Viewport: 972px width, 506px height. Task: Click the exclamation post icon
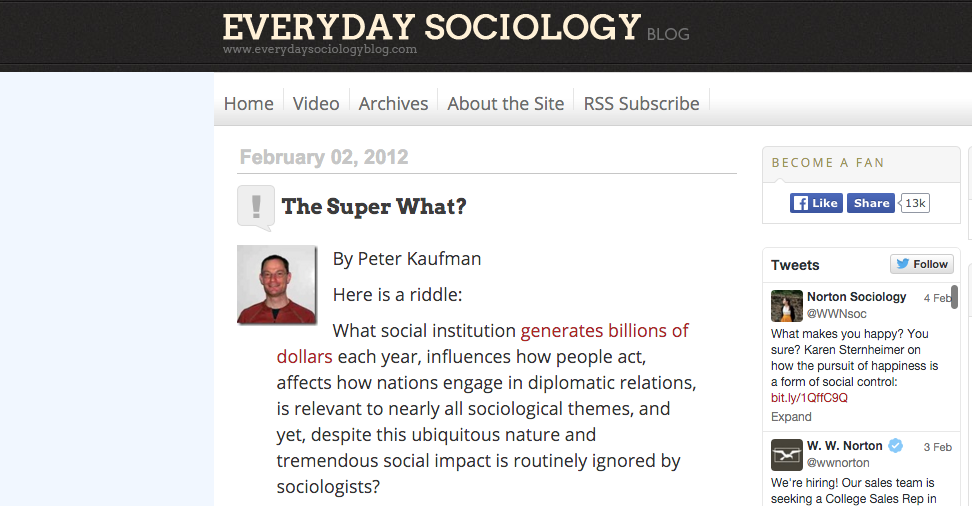[255, 207]
